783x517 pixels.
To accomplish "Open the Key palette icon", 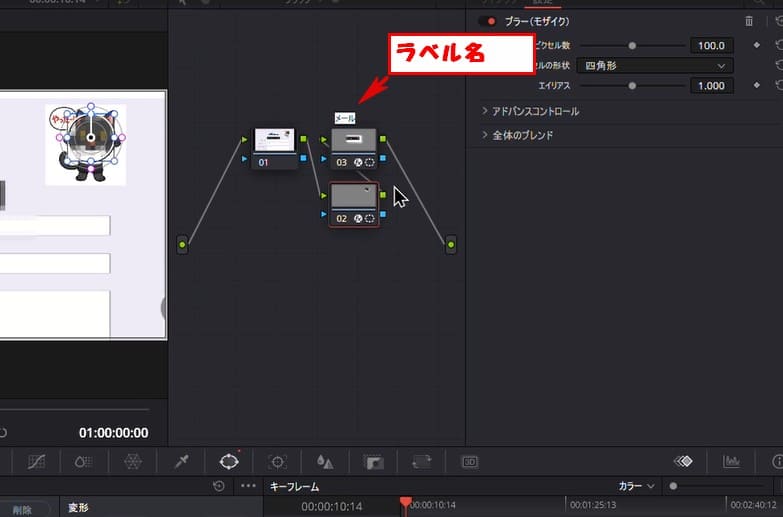I will 373,461.
